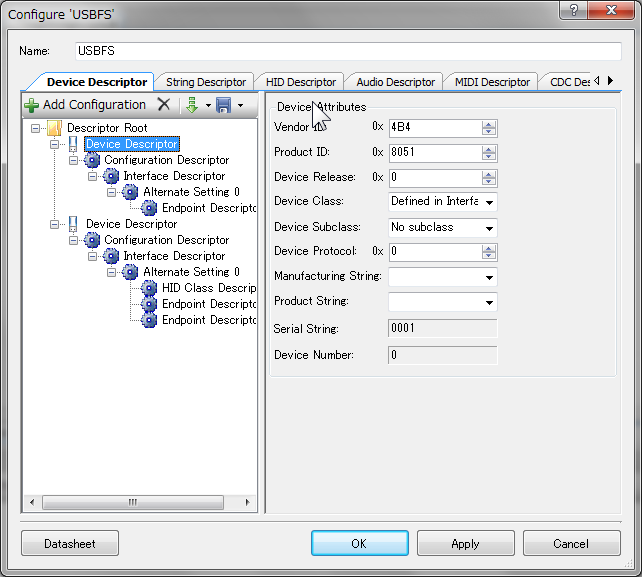Click the second Device Descriptor USB icon

[x=73, y=224]
